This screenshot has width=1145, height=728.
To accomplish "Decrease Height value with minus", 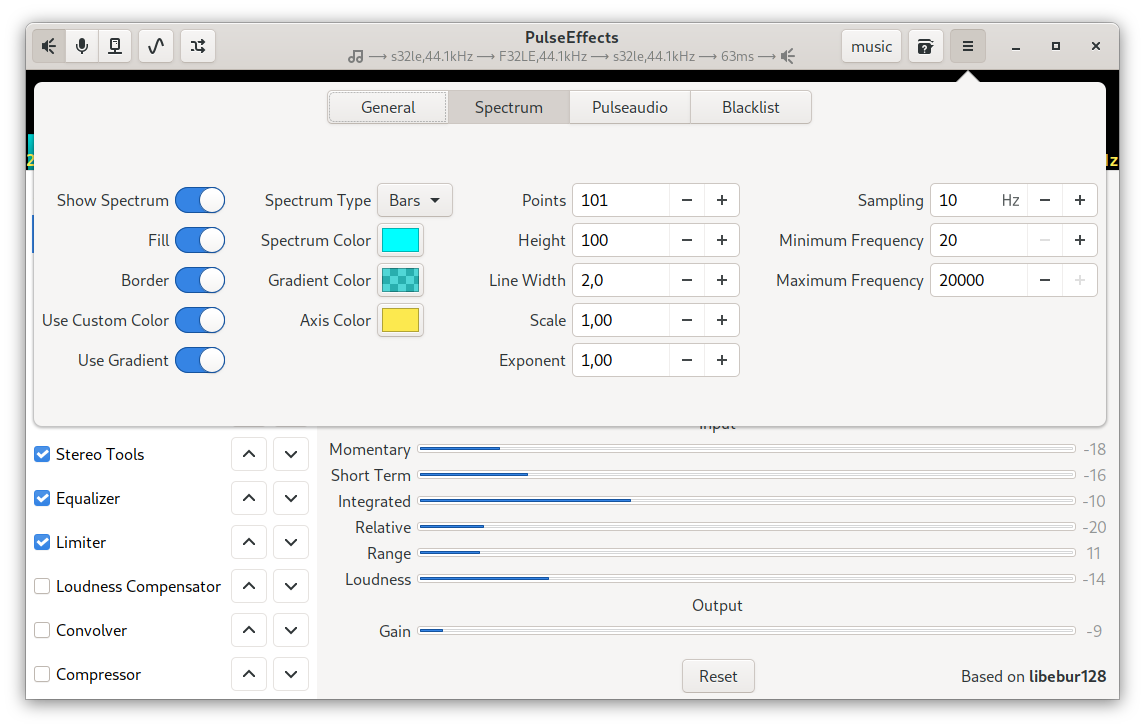I will click(x=686, y=240).
